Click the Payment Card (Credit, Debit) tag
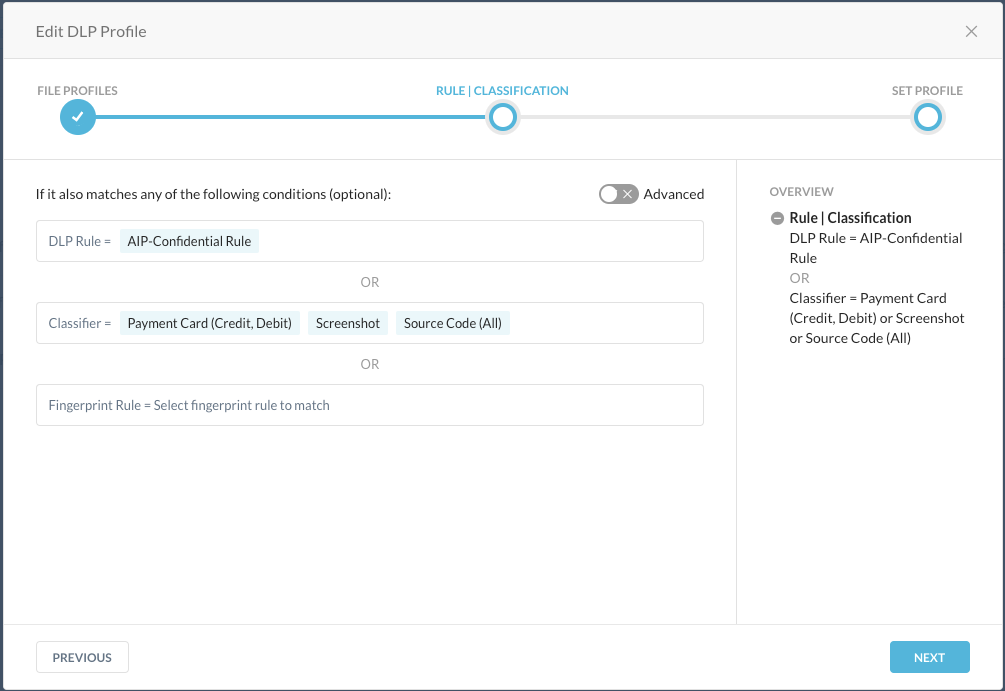Viewport: 1005px width, 691px height. [209, 323]
